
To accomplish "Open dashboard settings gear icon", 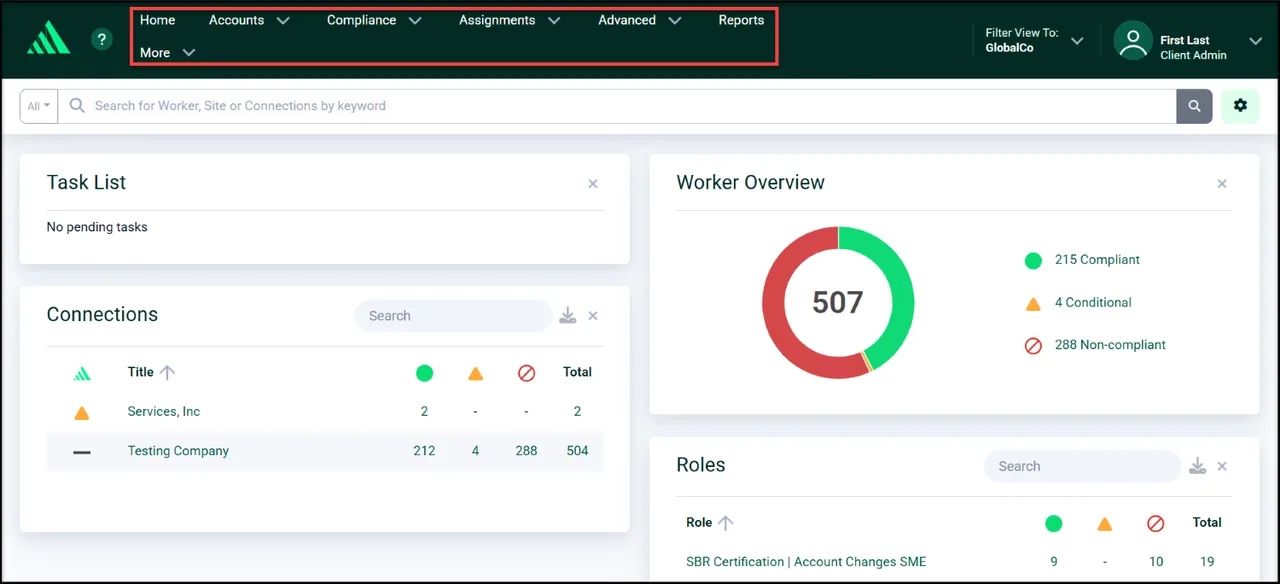I will (x=1240, y=106).
